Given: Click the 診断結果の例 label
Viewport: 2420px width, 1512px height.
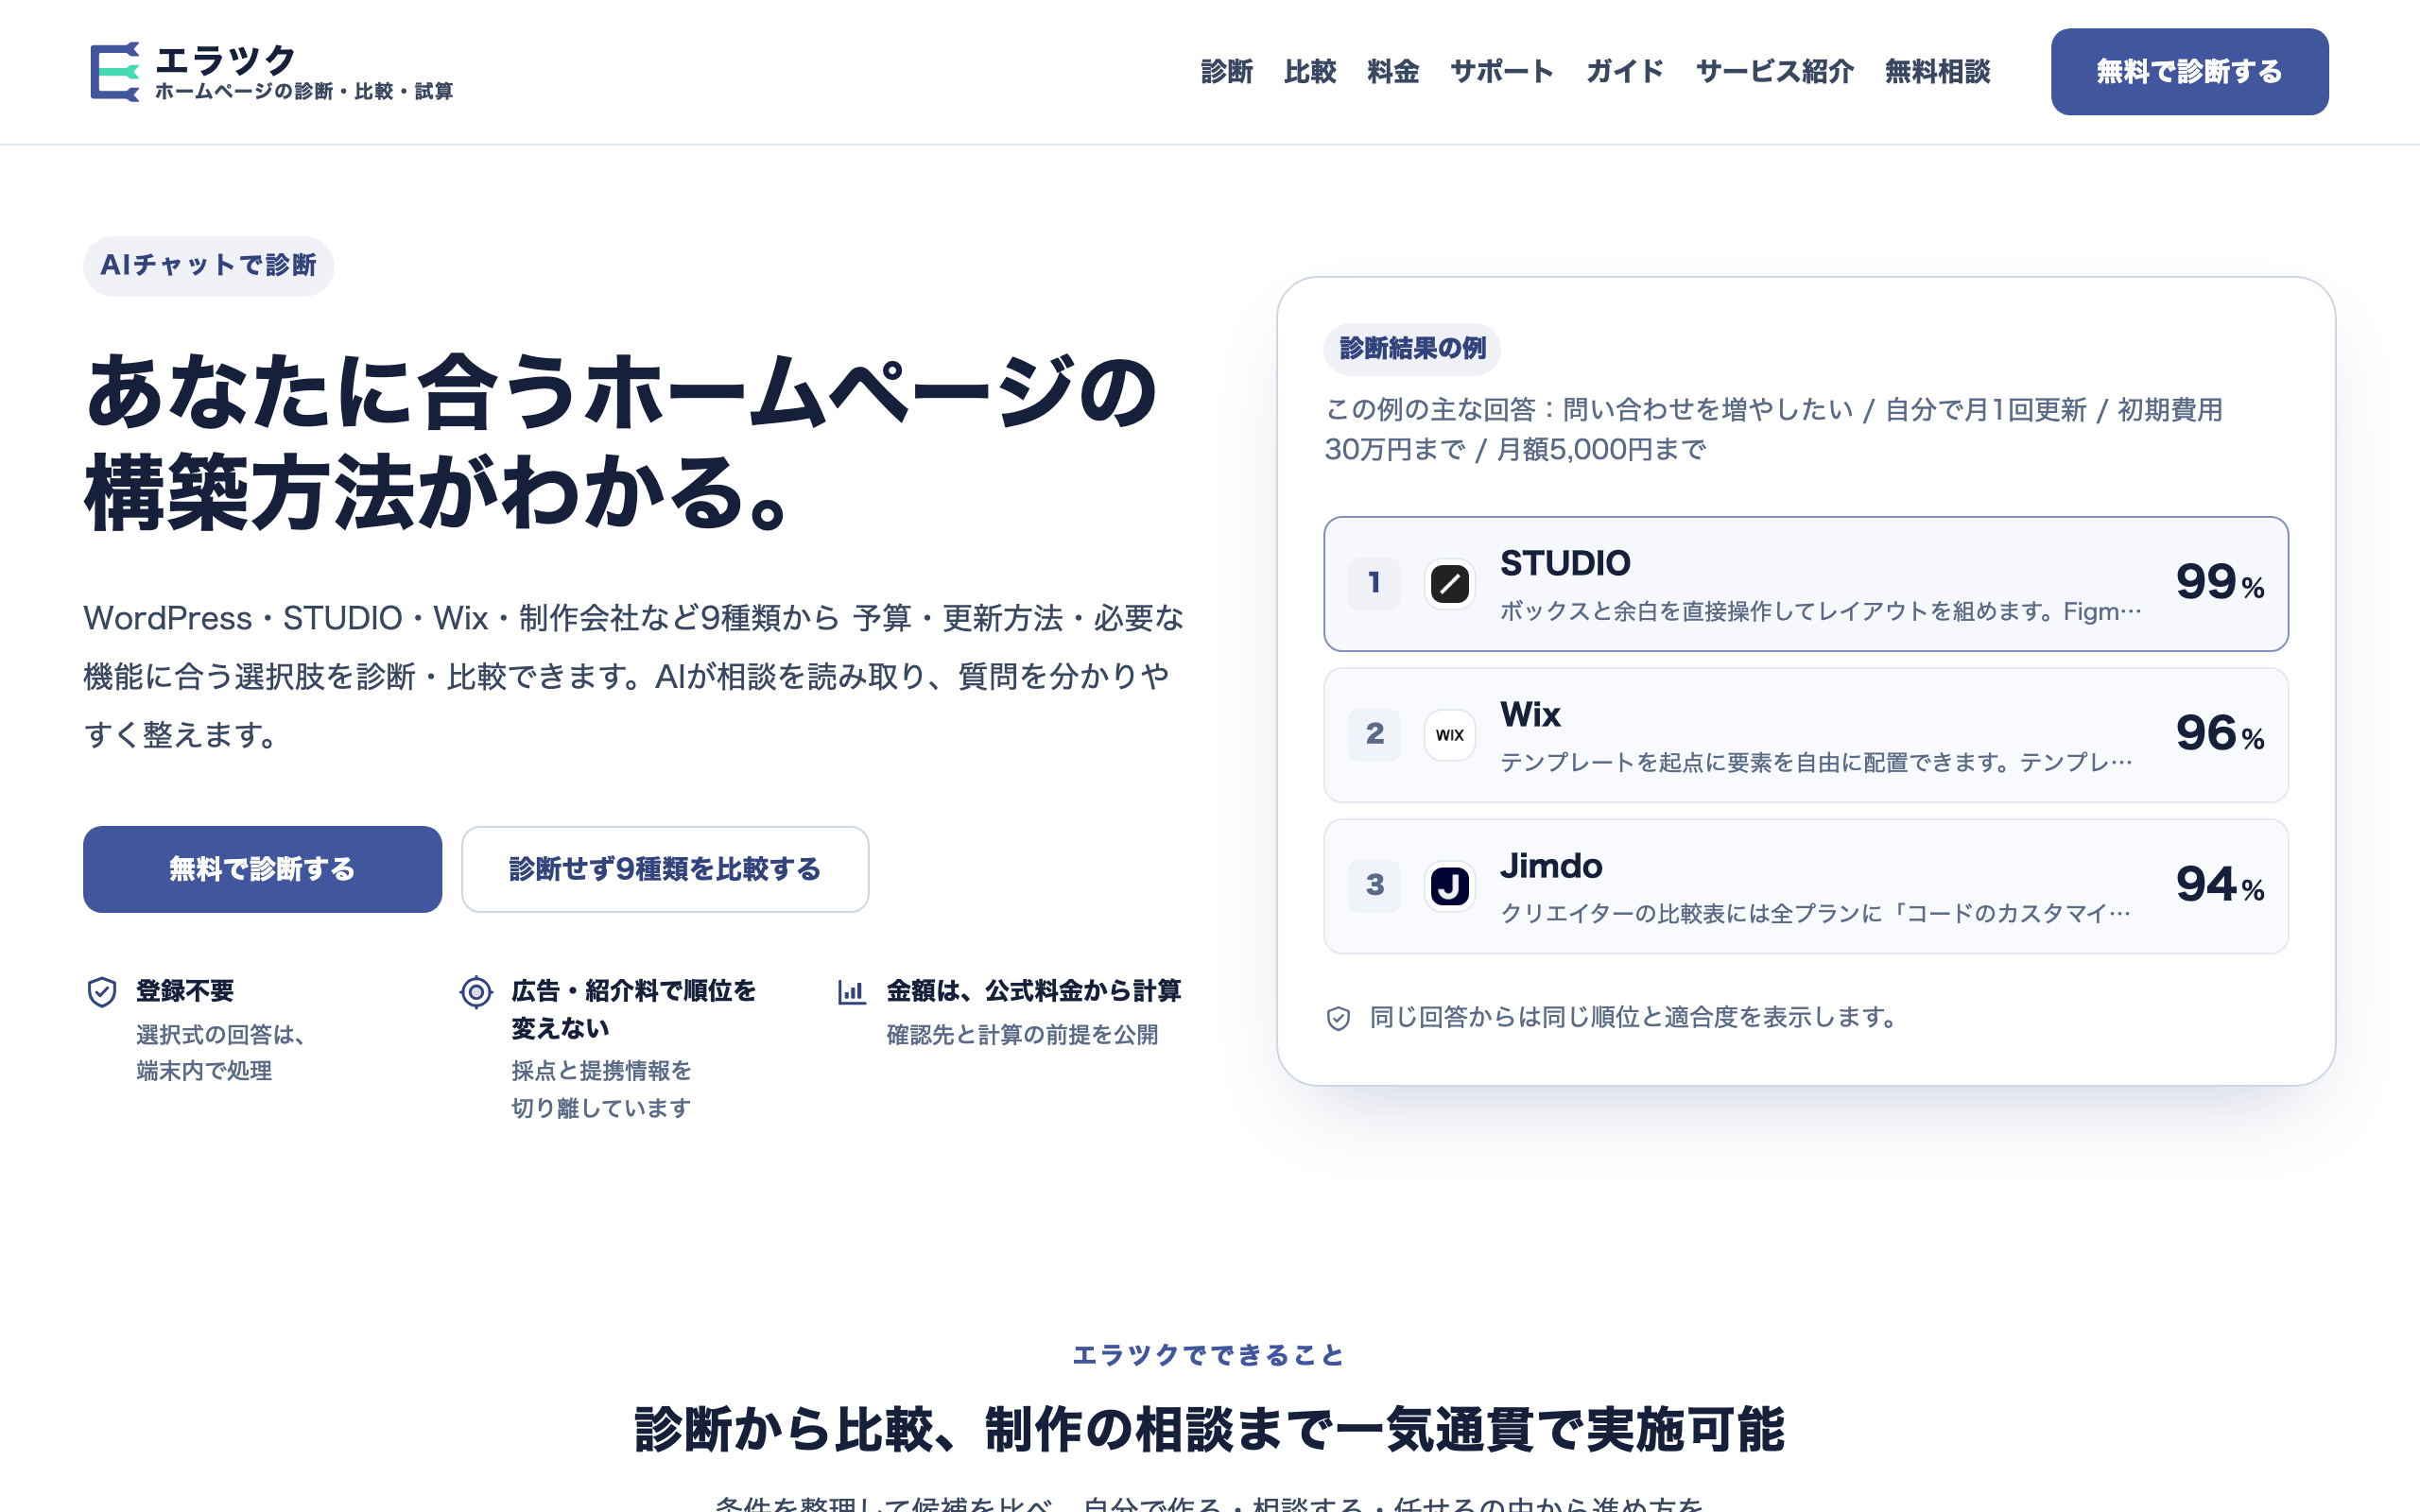Looking at the screenshot, I should (x=1412, y=349).
